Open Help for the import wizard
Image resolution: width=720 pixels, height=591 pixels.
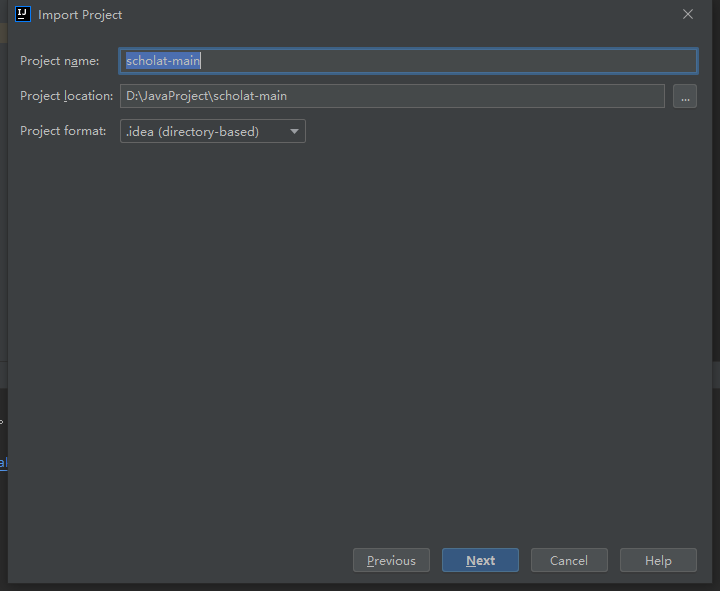point(658,560)
